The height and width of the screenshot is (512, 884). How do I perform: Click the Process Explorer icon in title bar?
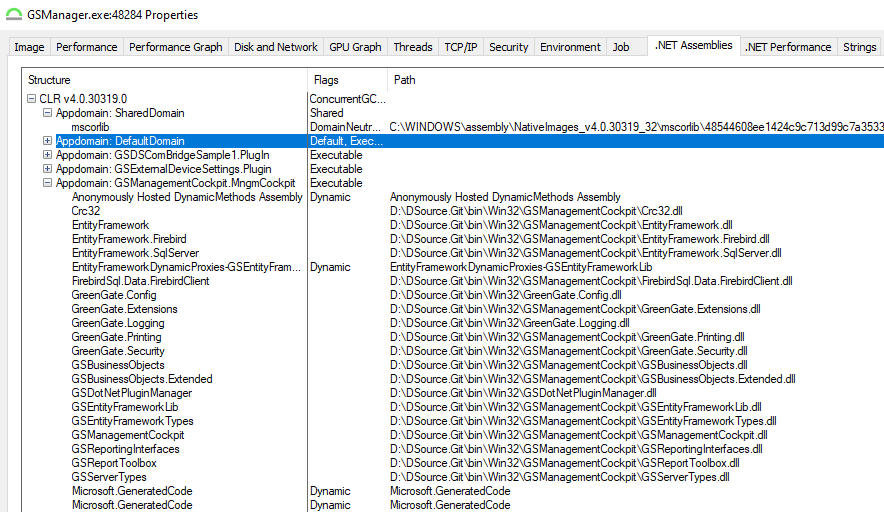(x=14, y=15)
